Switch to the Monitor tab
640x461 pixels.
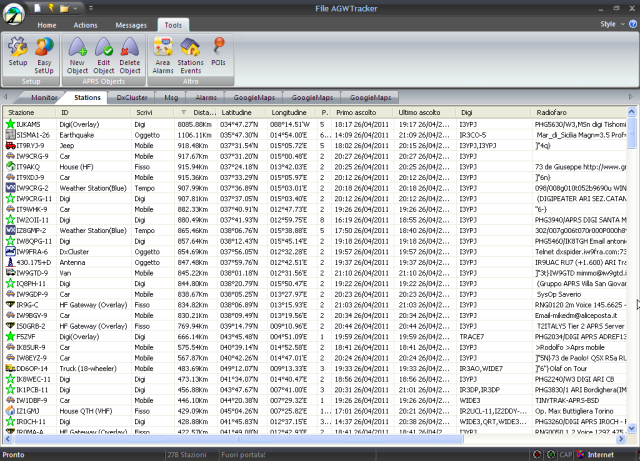44,98
